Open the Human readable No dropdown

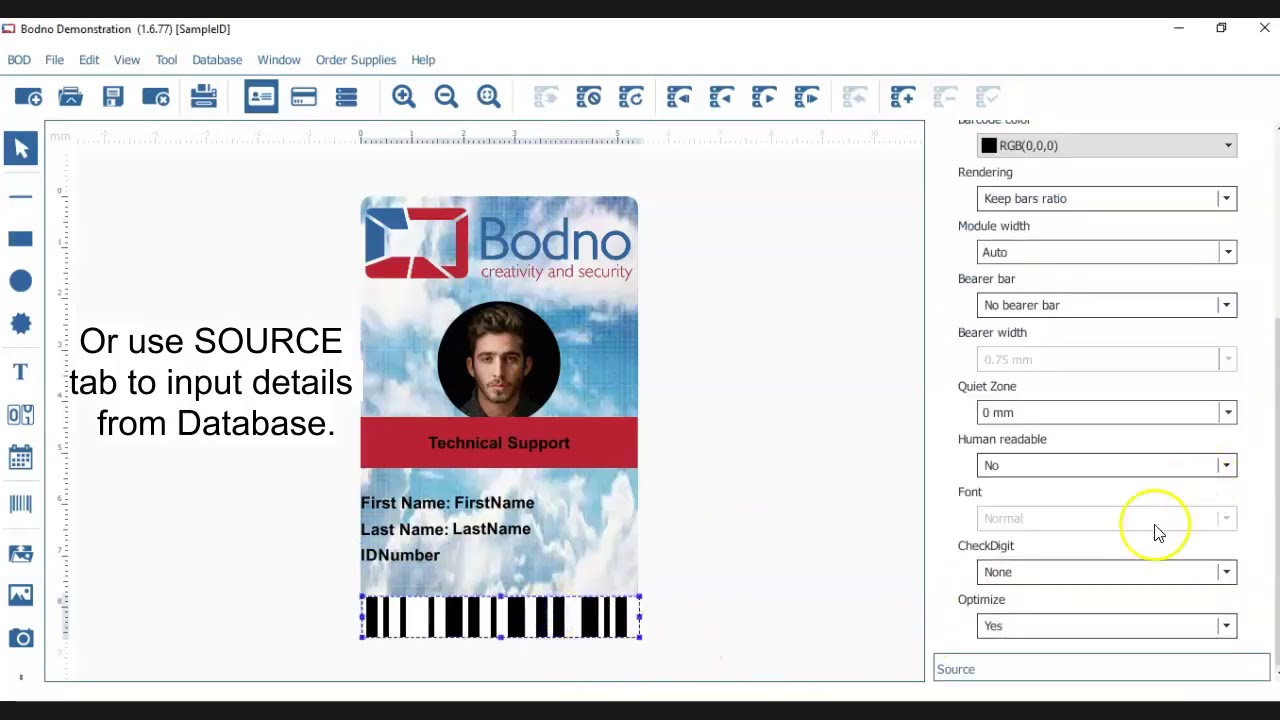(x=1107, y=466)
